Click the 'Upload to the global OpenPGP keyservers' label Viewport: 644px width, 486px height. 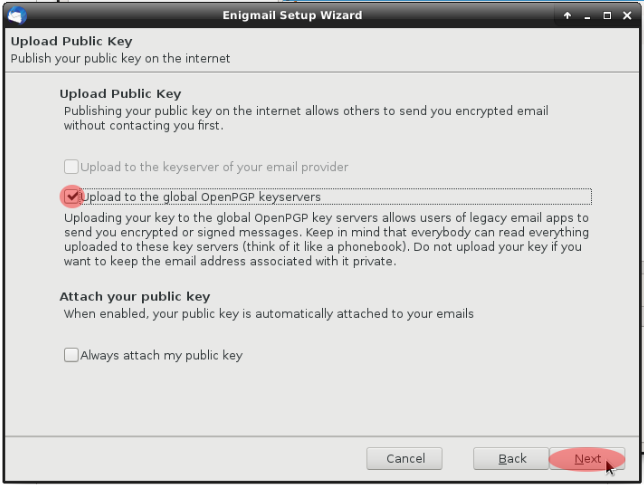(200, 197)
